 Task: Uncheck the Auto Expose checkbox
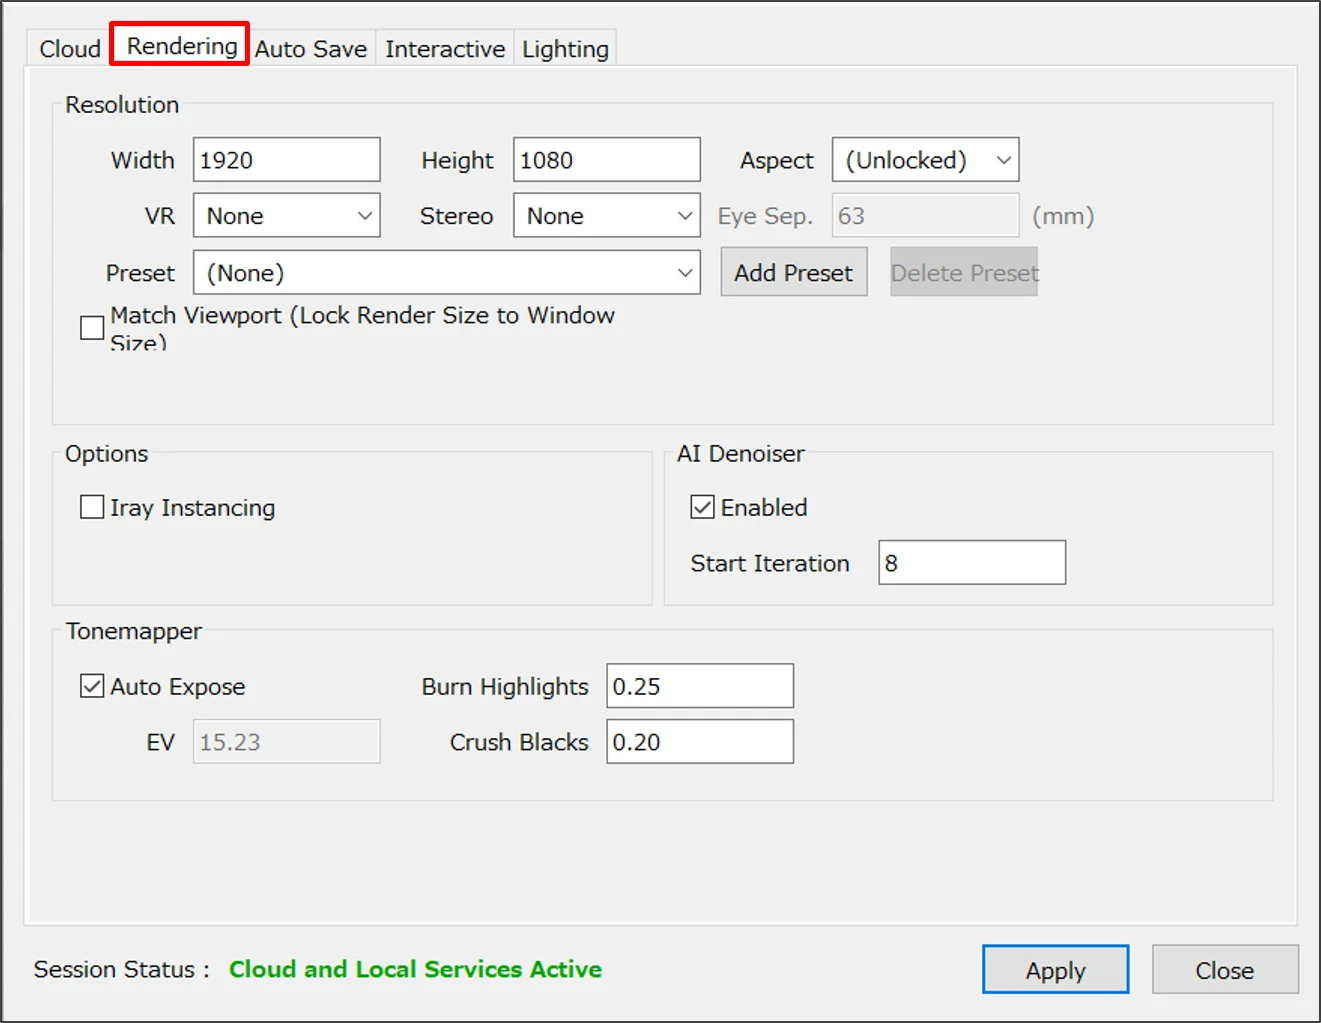(x=92, y=686)
